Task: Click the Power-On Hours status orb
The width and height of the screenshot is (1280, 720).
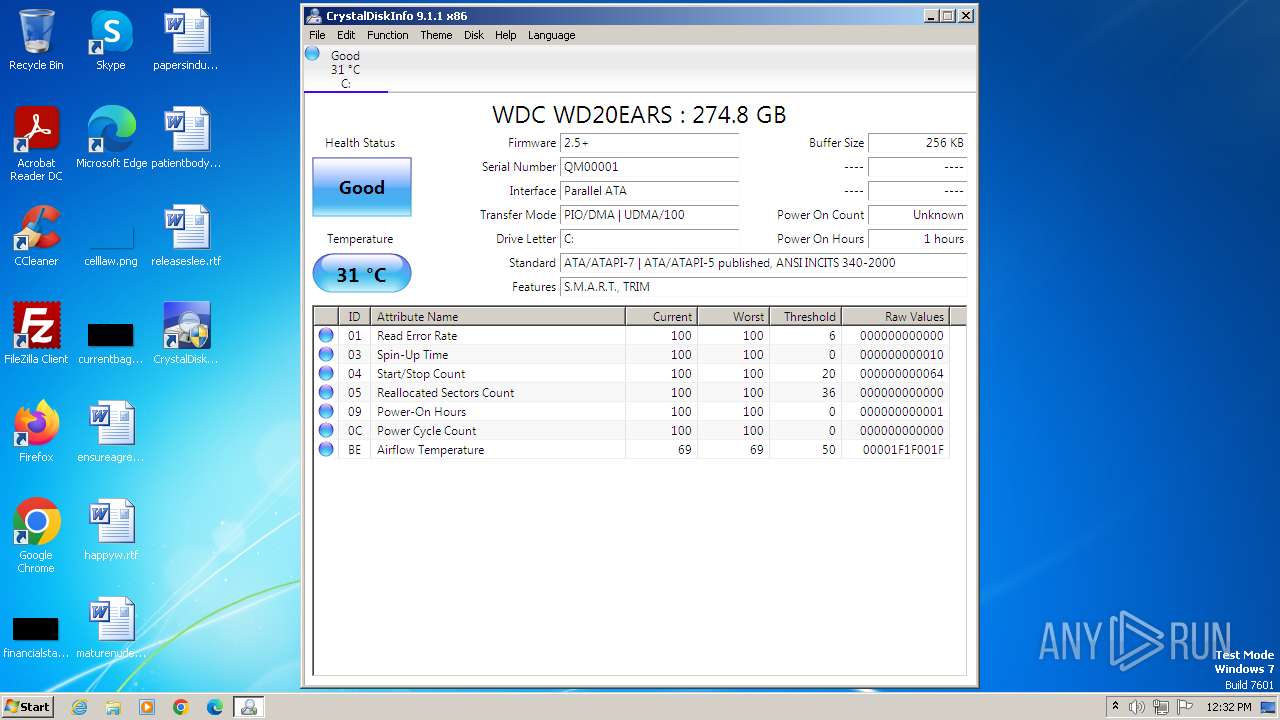Action: pos(326,412)
